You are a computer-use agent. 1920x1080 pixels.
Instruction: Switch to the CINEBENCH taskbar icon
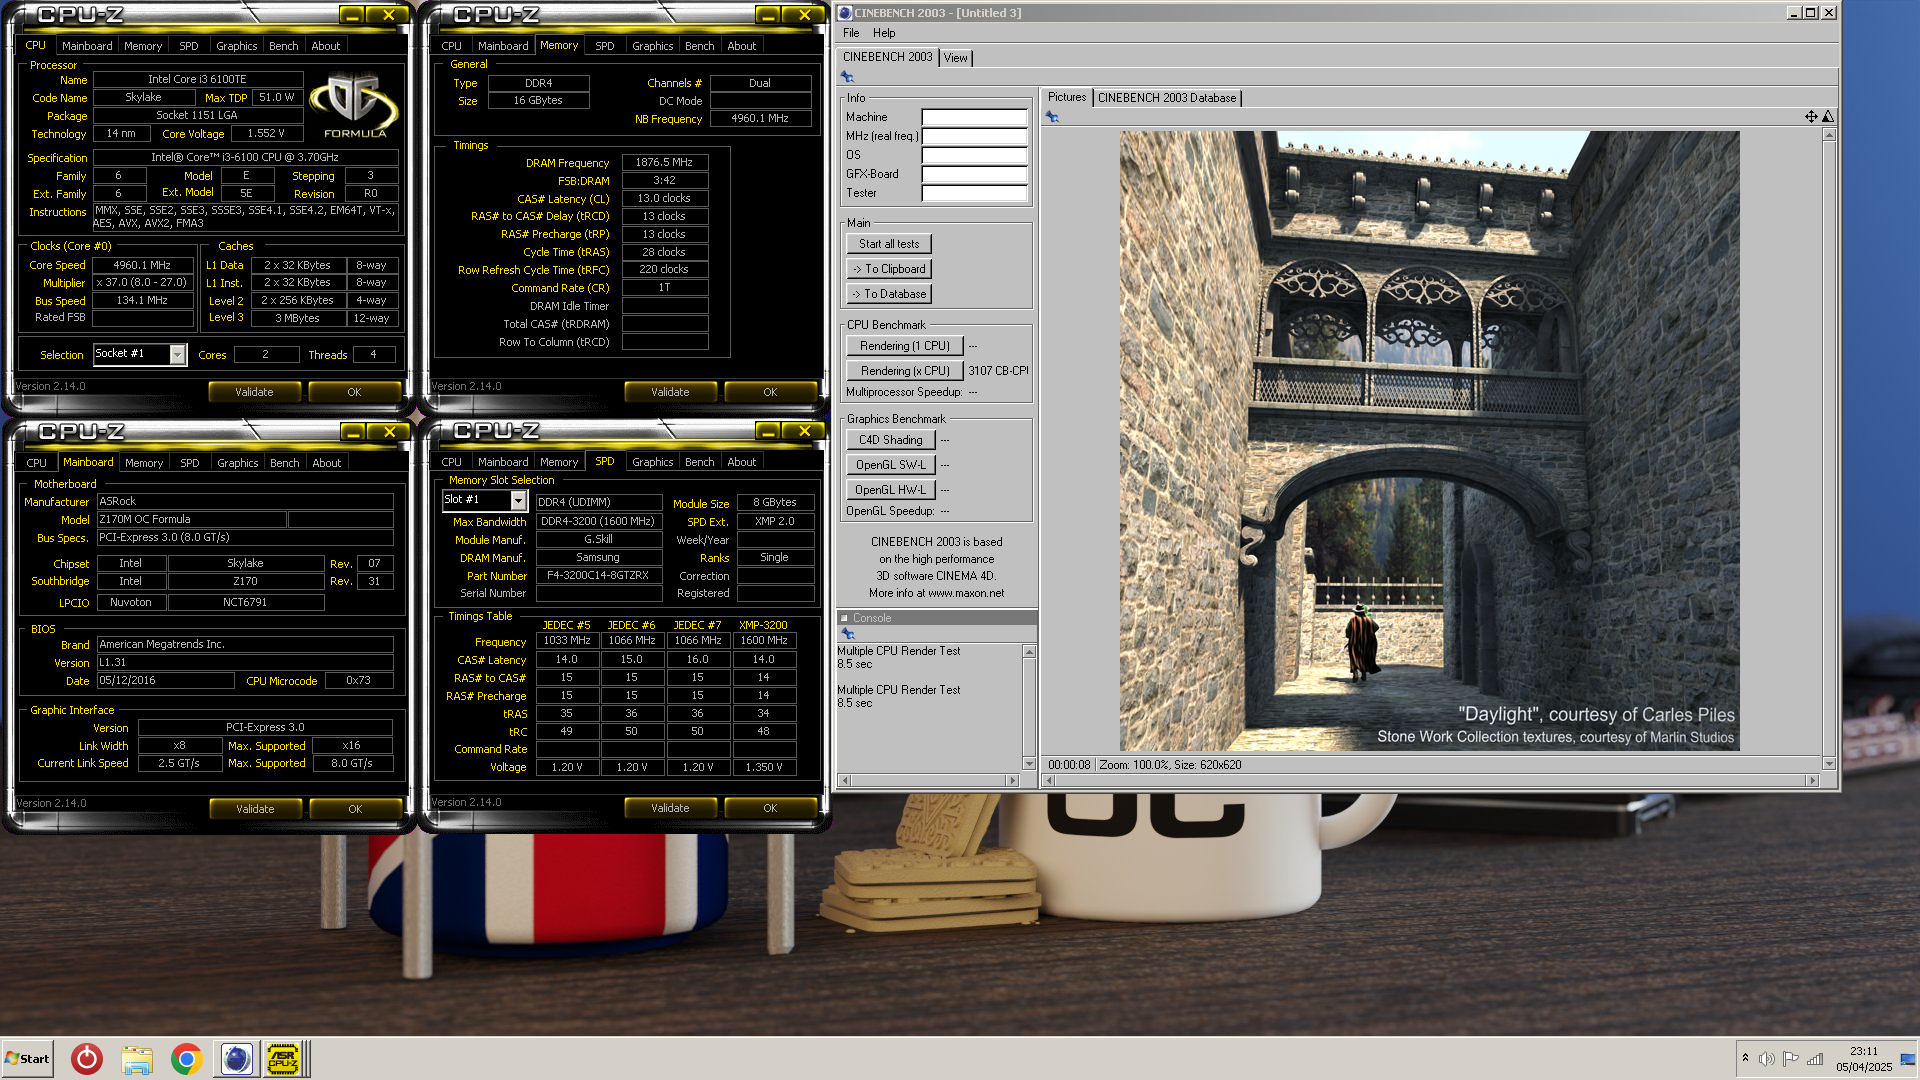tap(236, 1058)
